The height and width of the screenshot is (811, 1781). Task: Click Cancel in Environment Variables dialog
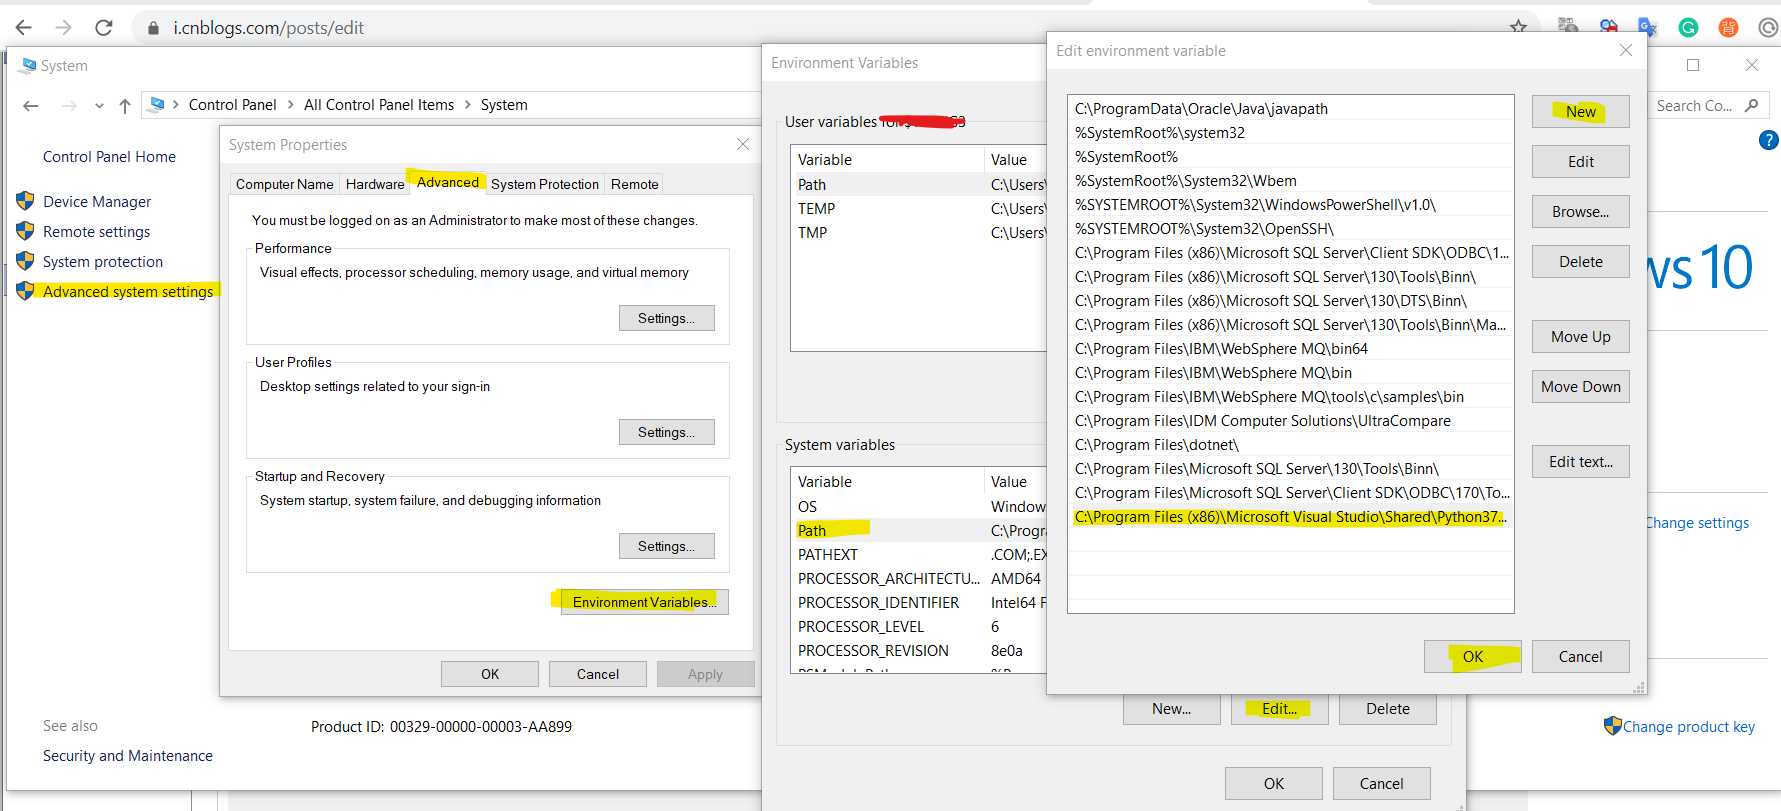[x=1381, y=784]
